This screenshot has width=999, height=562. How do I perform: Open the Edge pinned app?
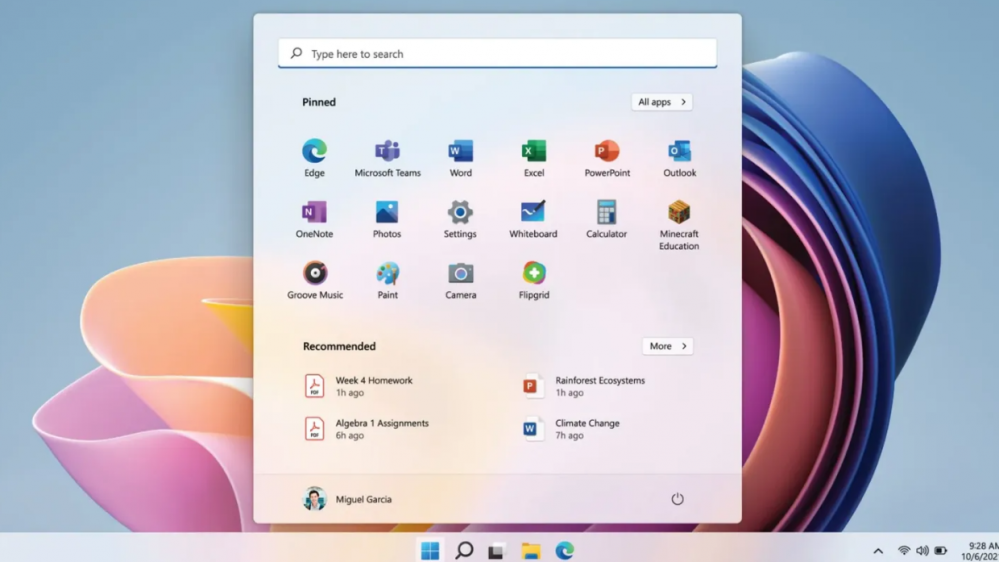tap(314, 158)
